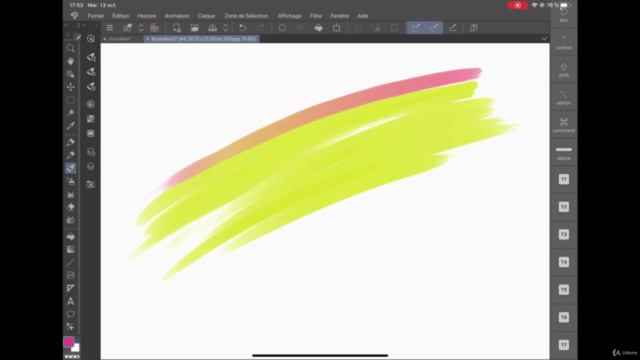Toggle the first highlighted snap ruler button

(x=416, y=28)
